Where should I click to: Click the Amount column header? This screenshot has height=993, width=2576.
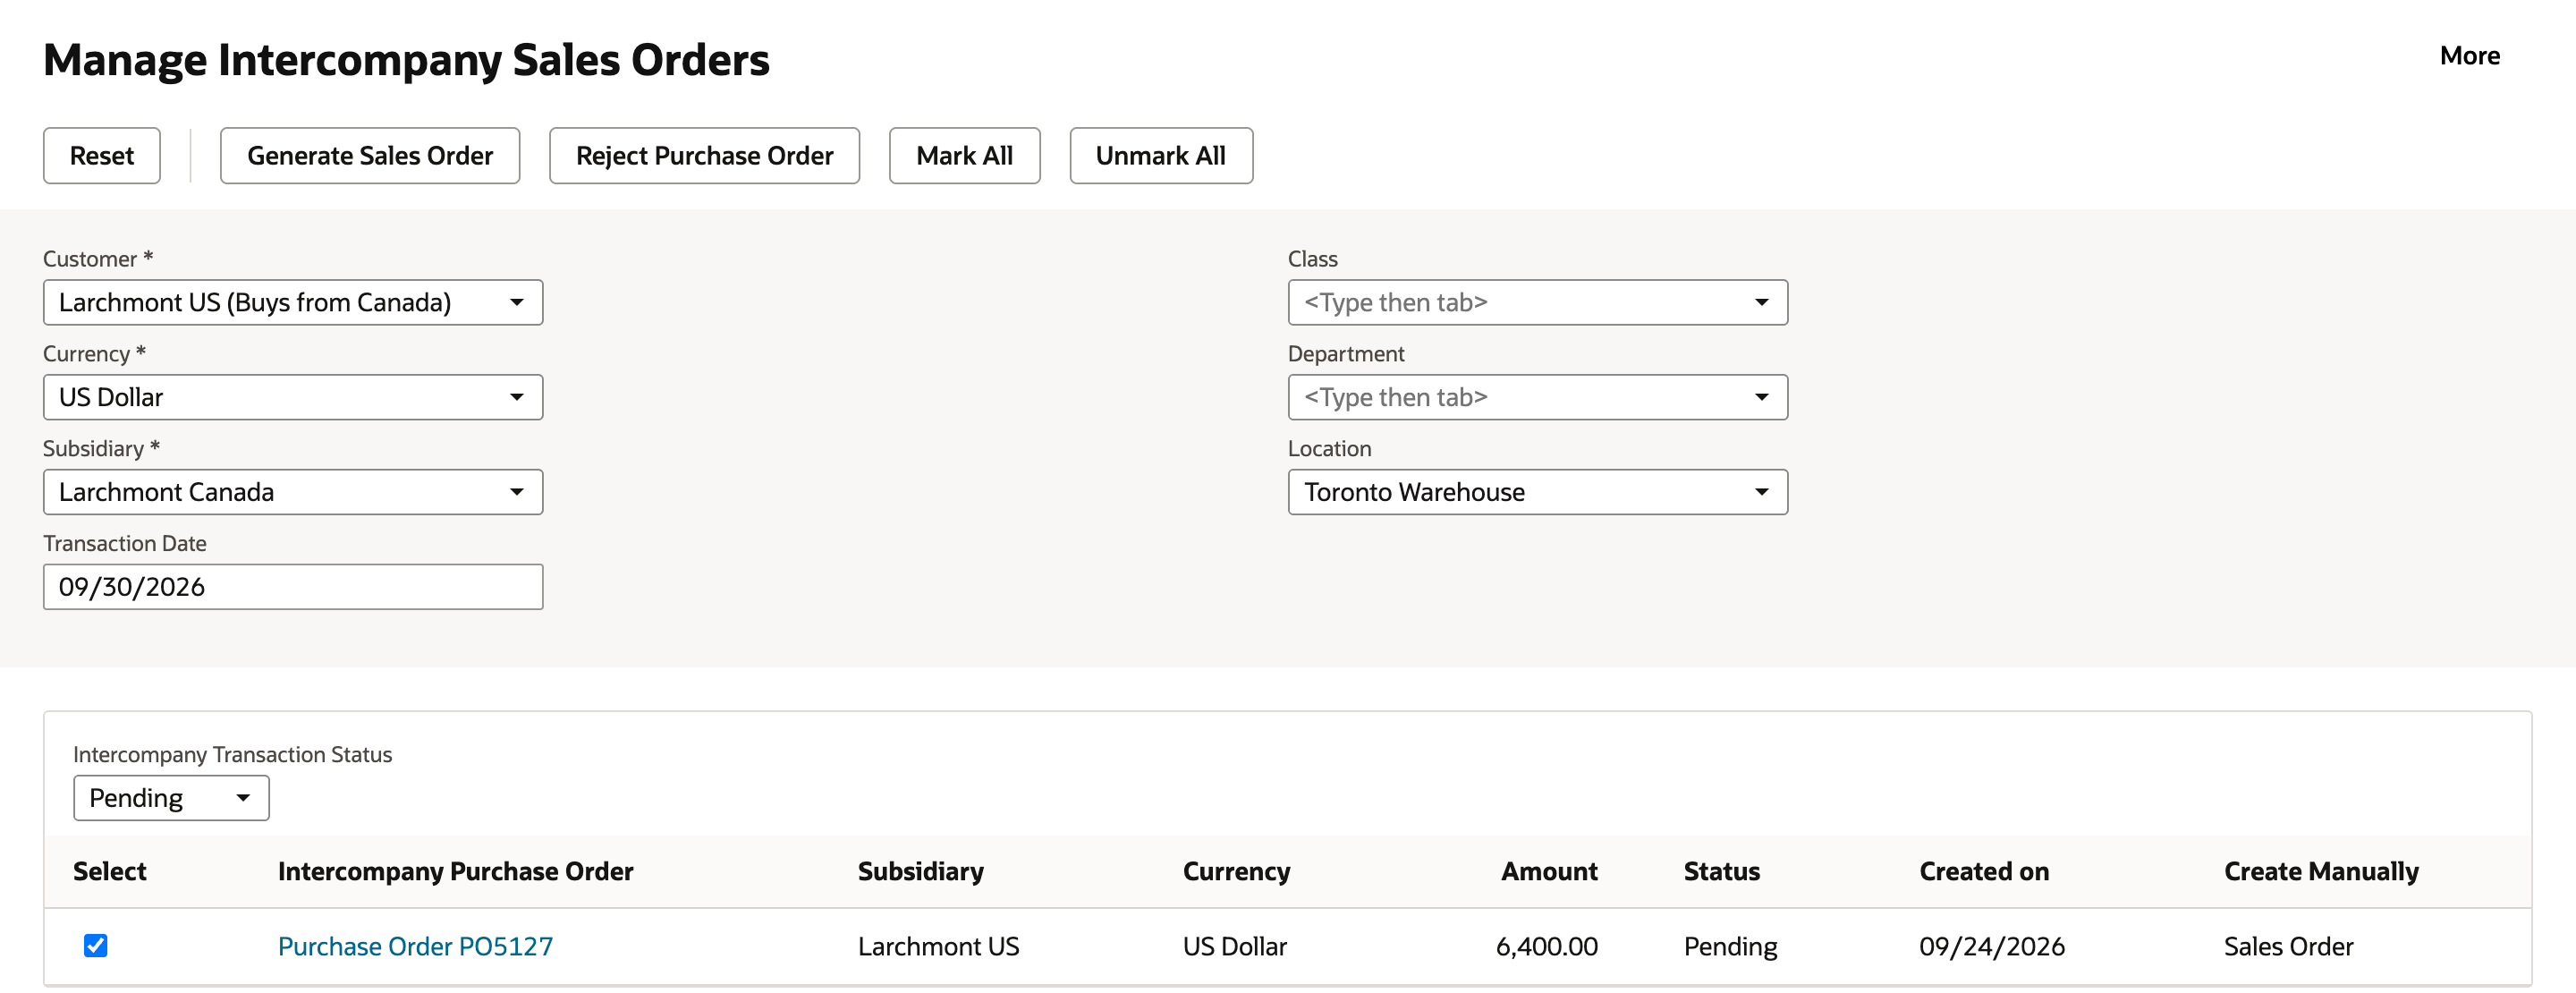pos(1548,871)
